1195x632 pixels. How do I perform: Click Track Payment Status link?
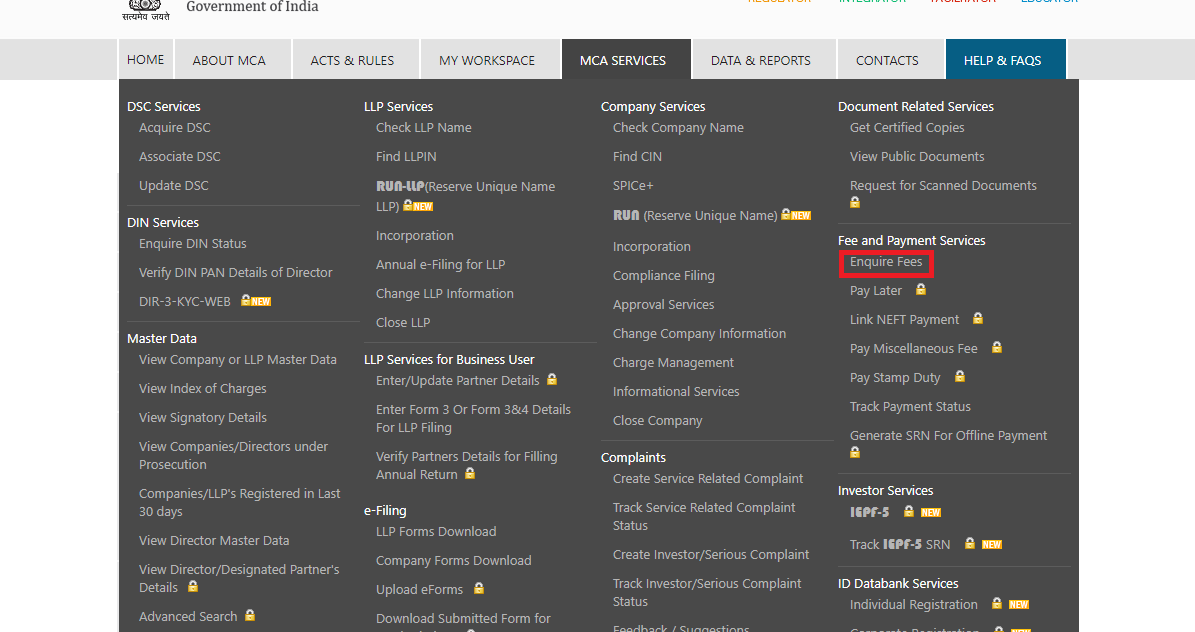point(910,406)
